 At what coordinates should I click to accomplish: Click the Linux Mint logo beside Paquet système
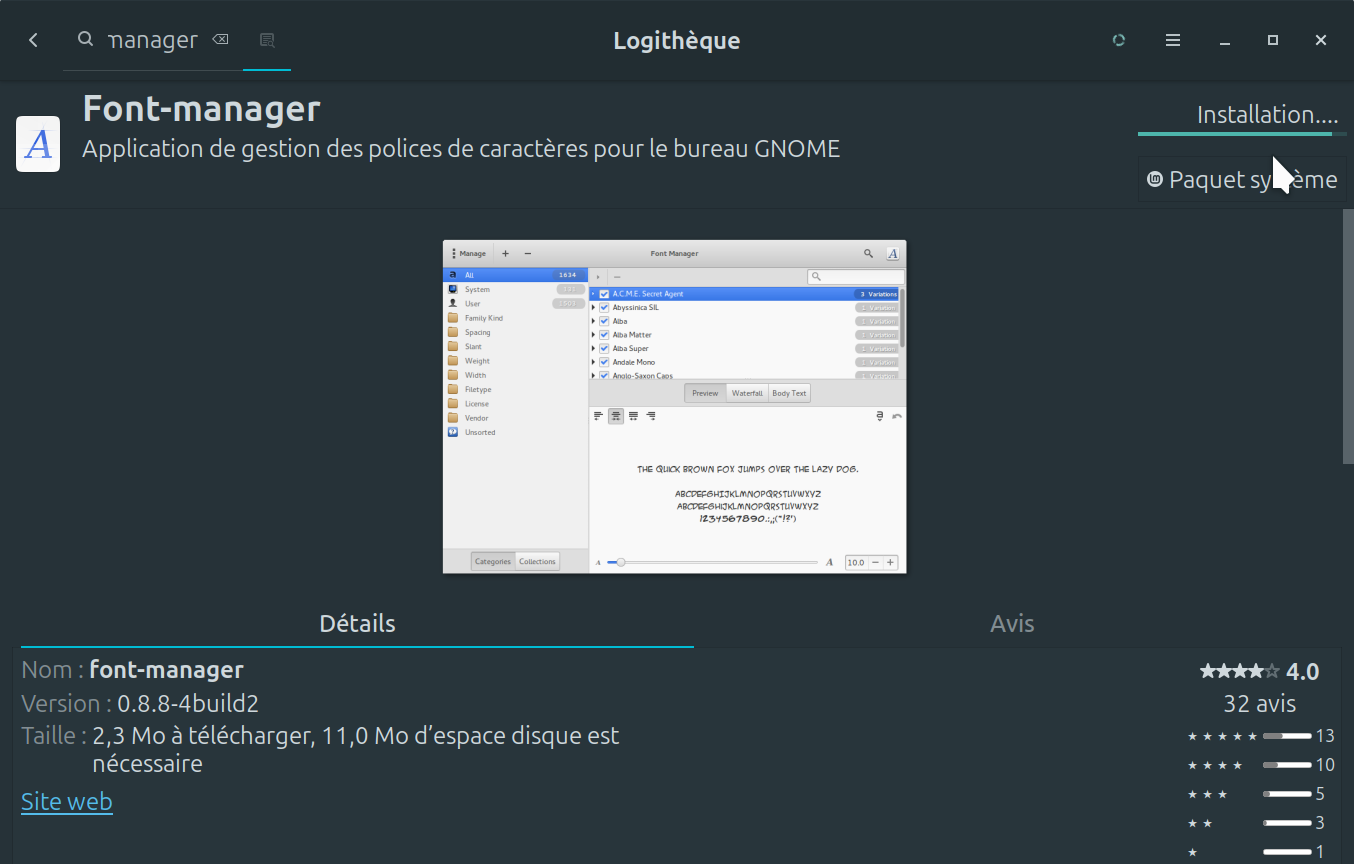[1155, 180]
